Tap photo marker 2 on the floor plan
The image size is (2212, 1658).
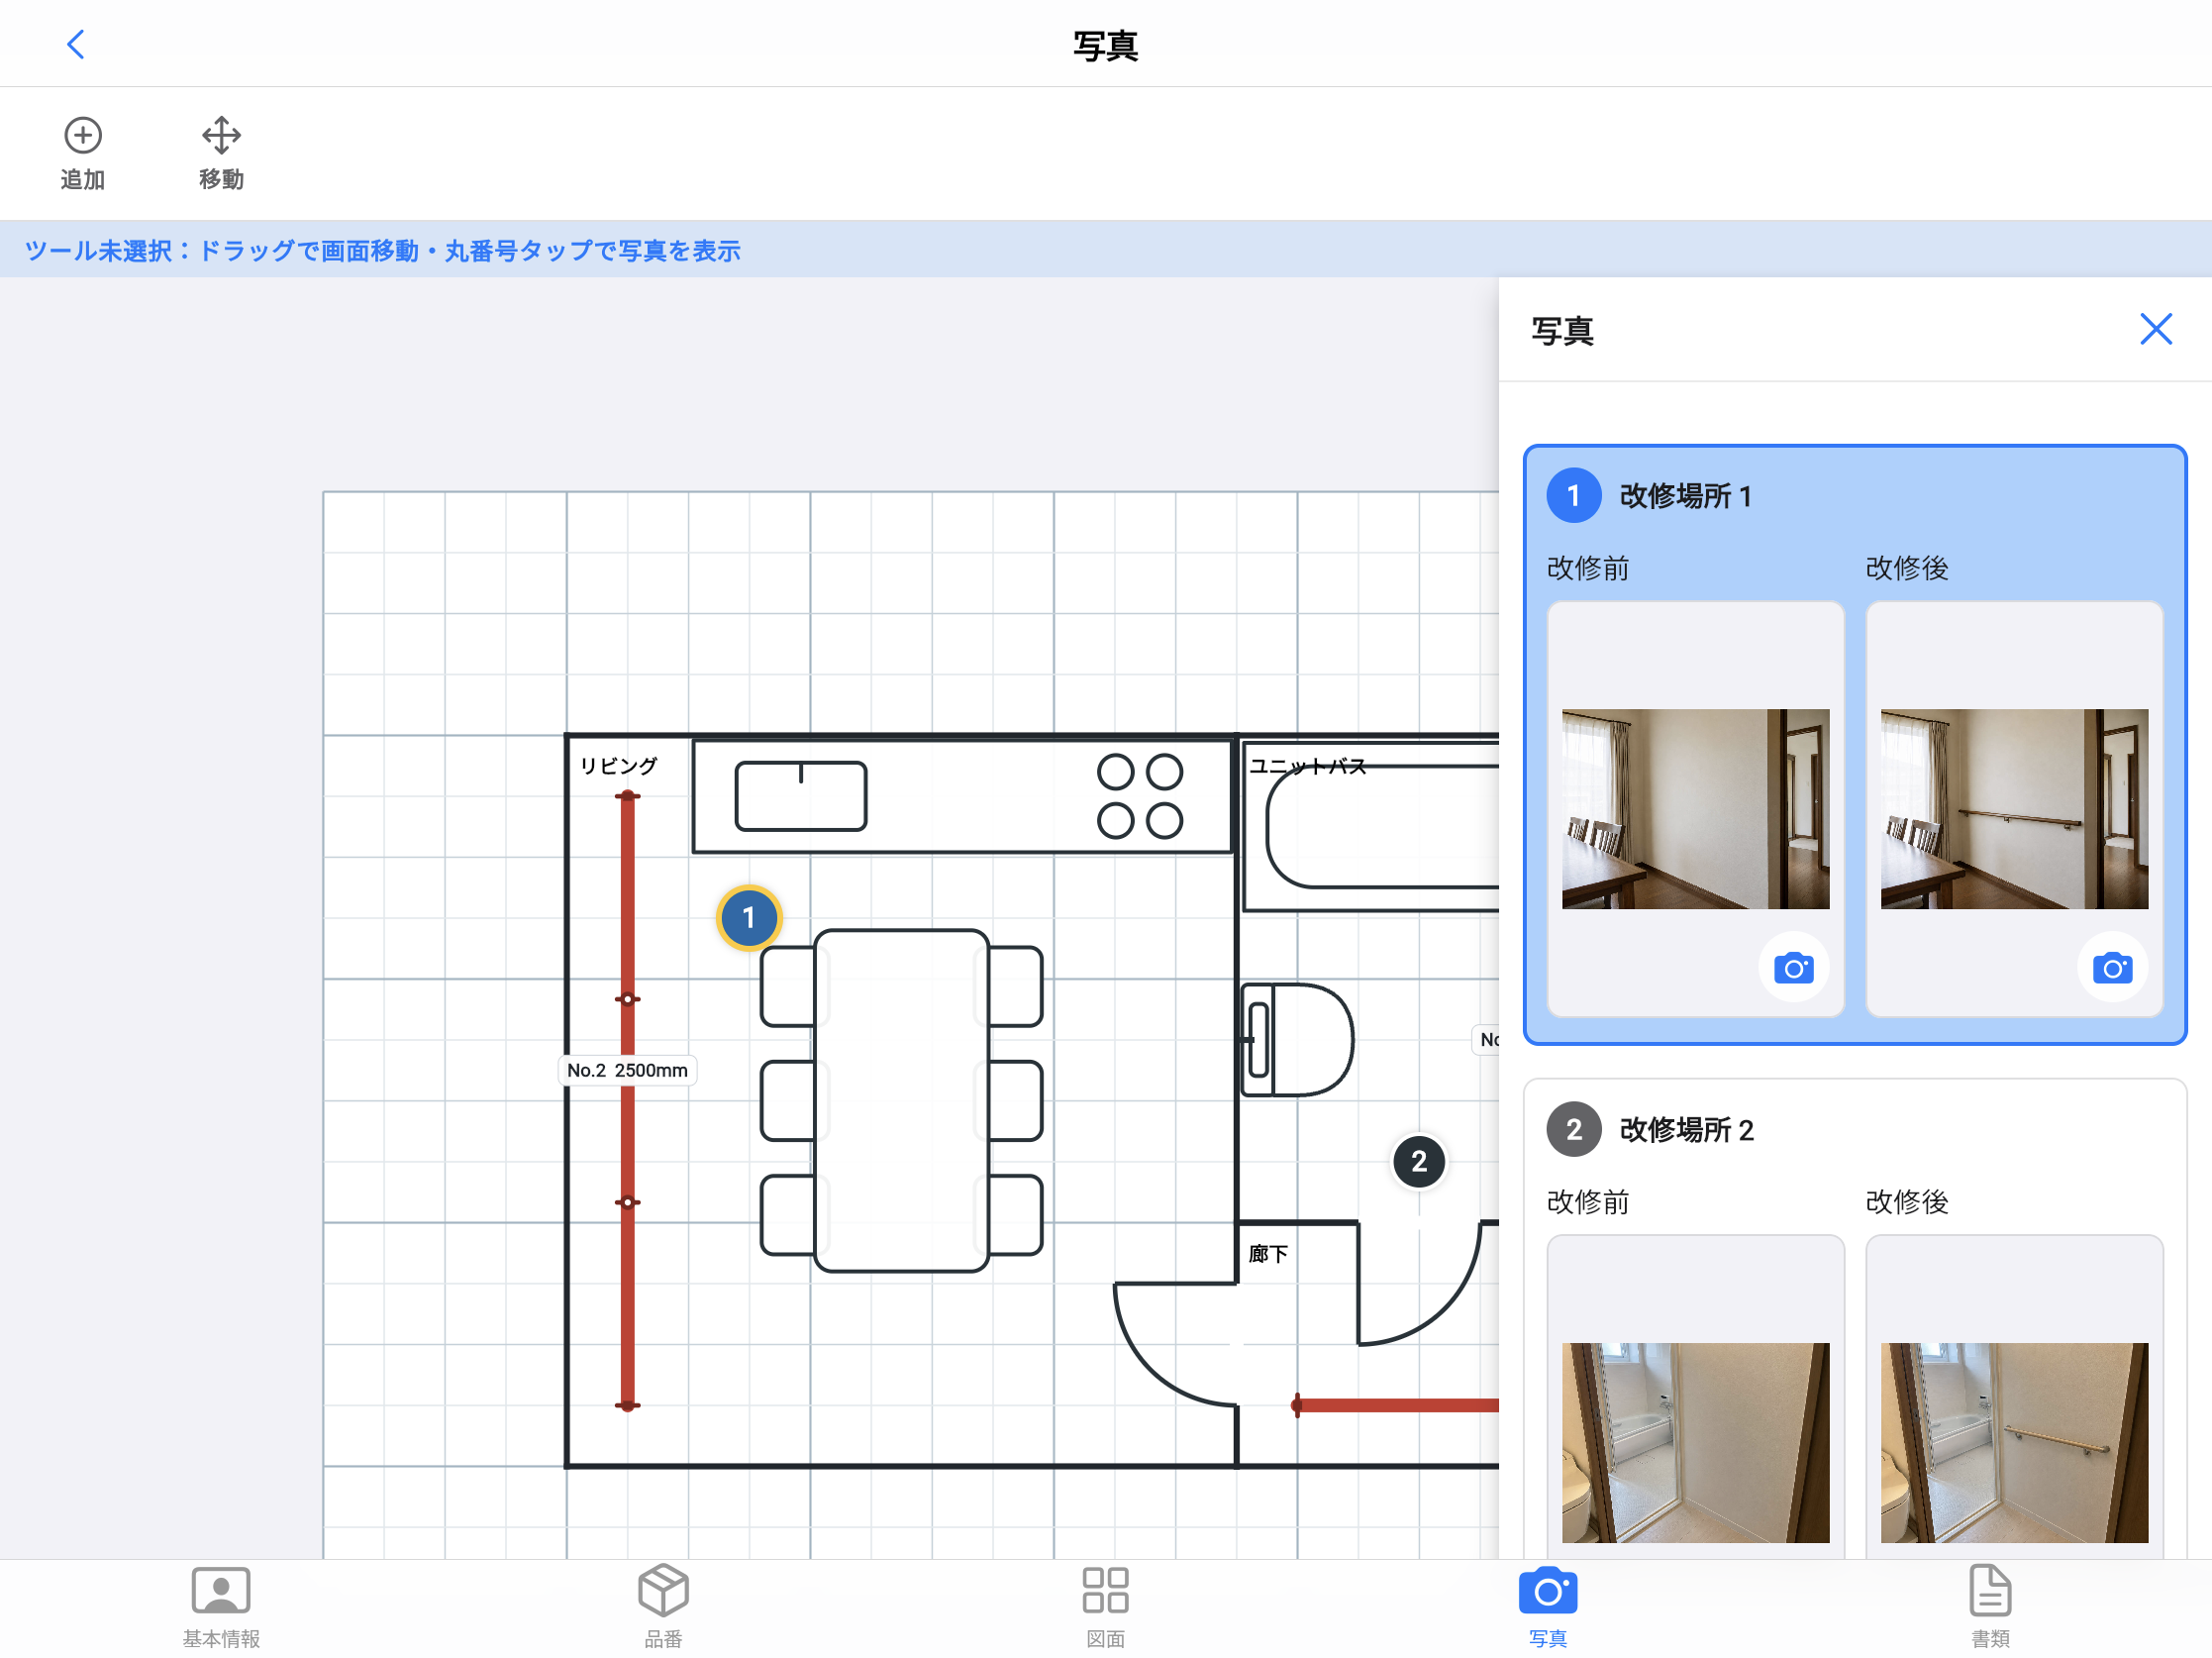1418,1161
